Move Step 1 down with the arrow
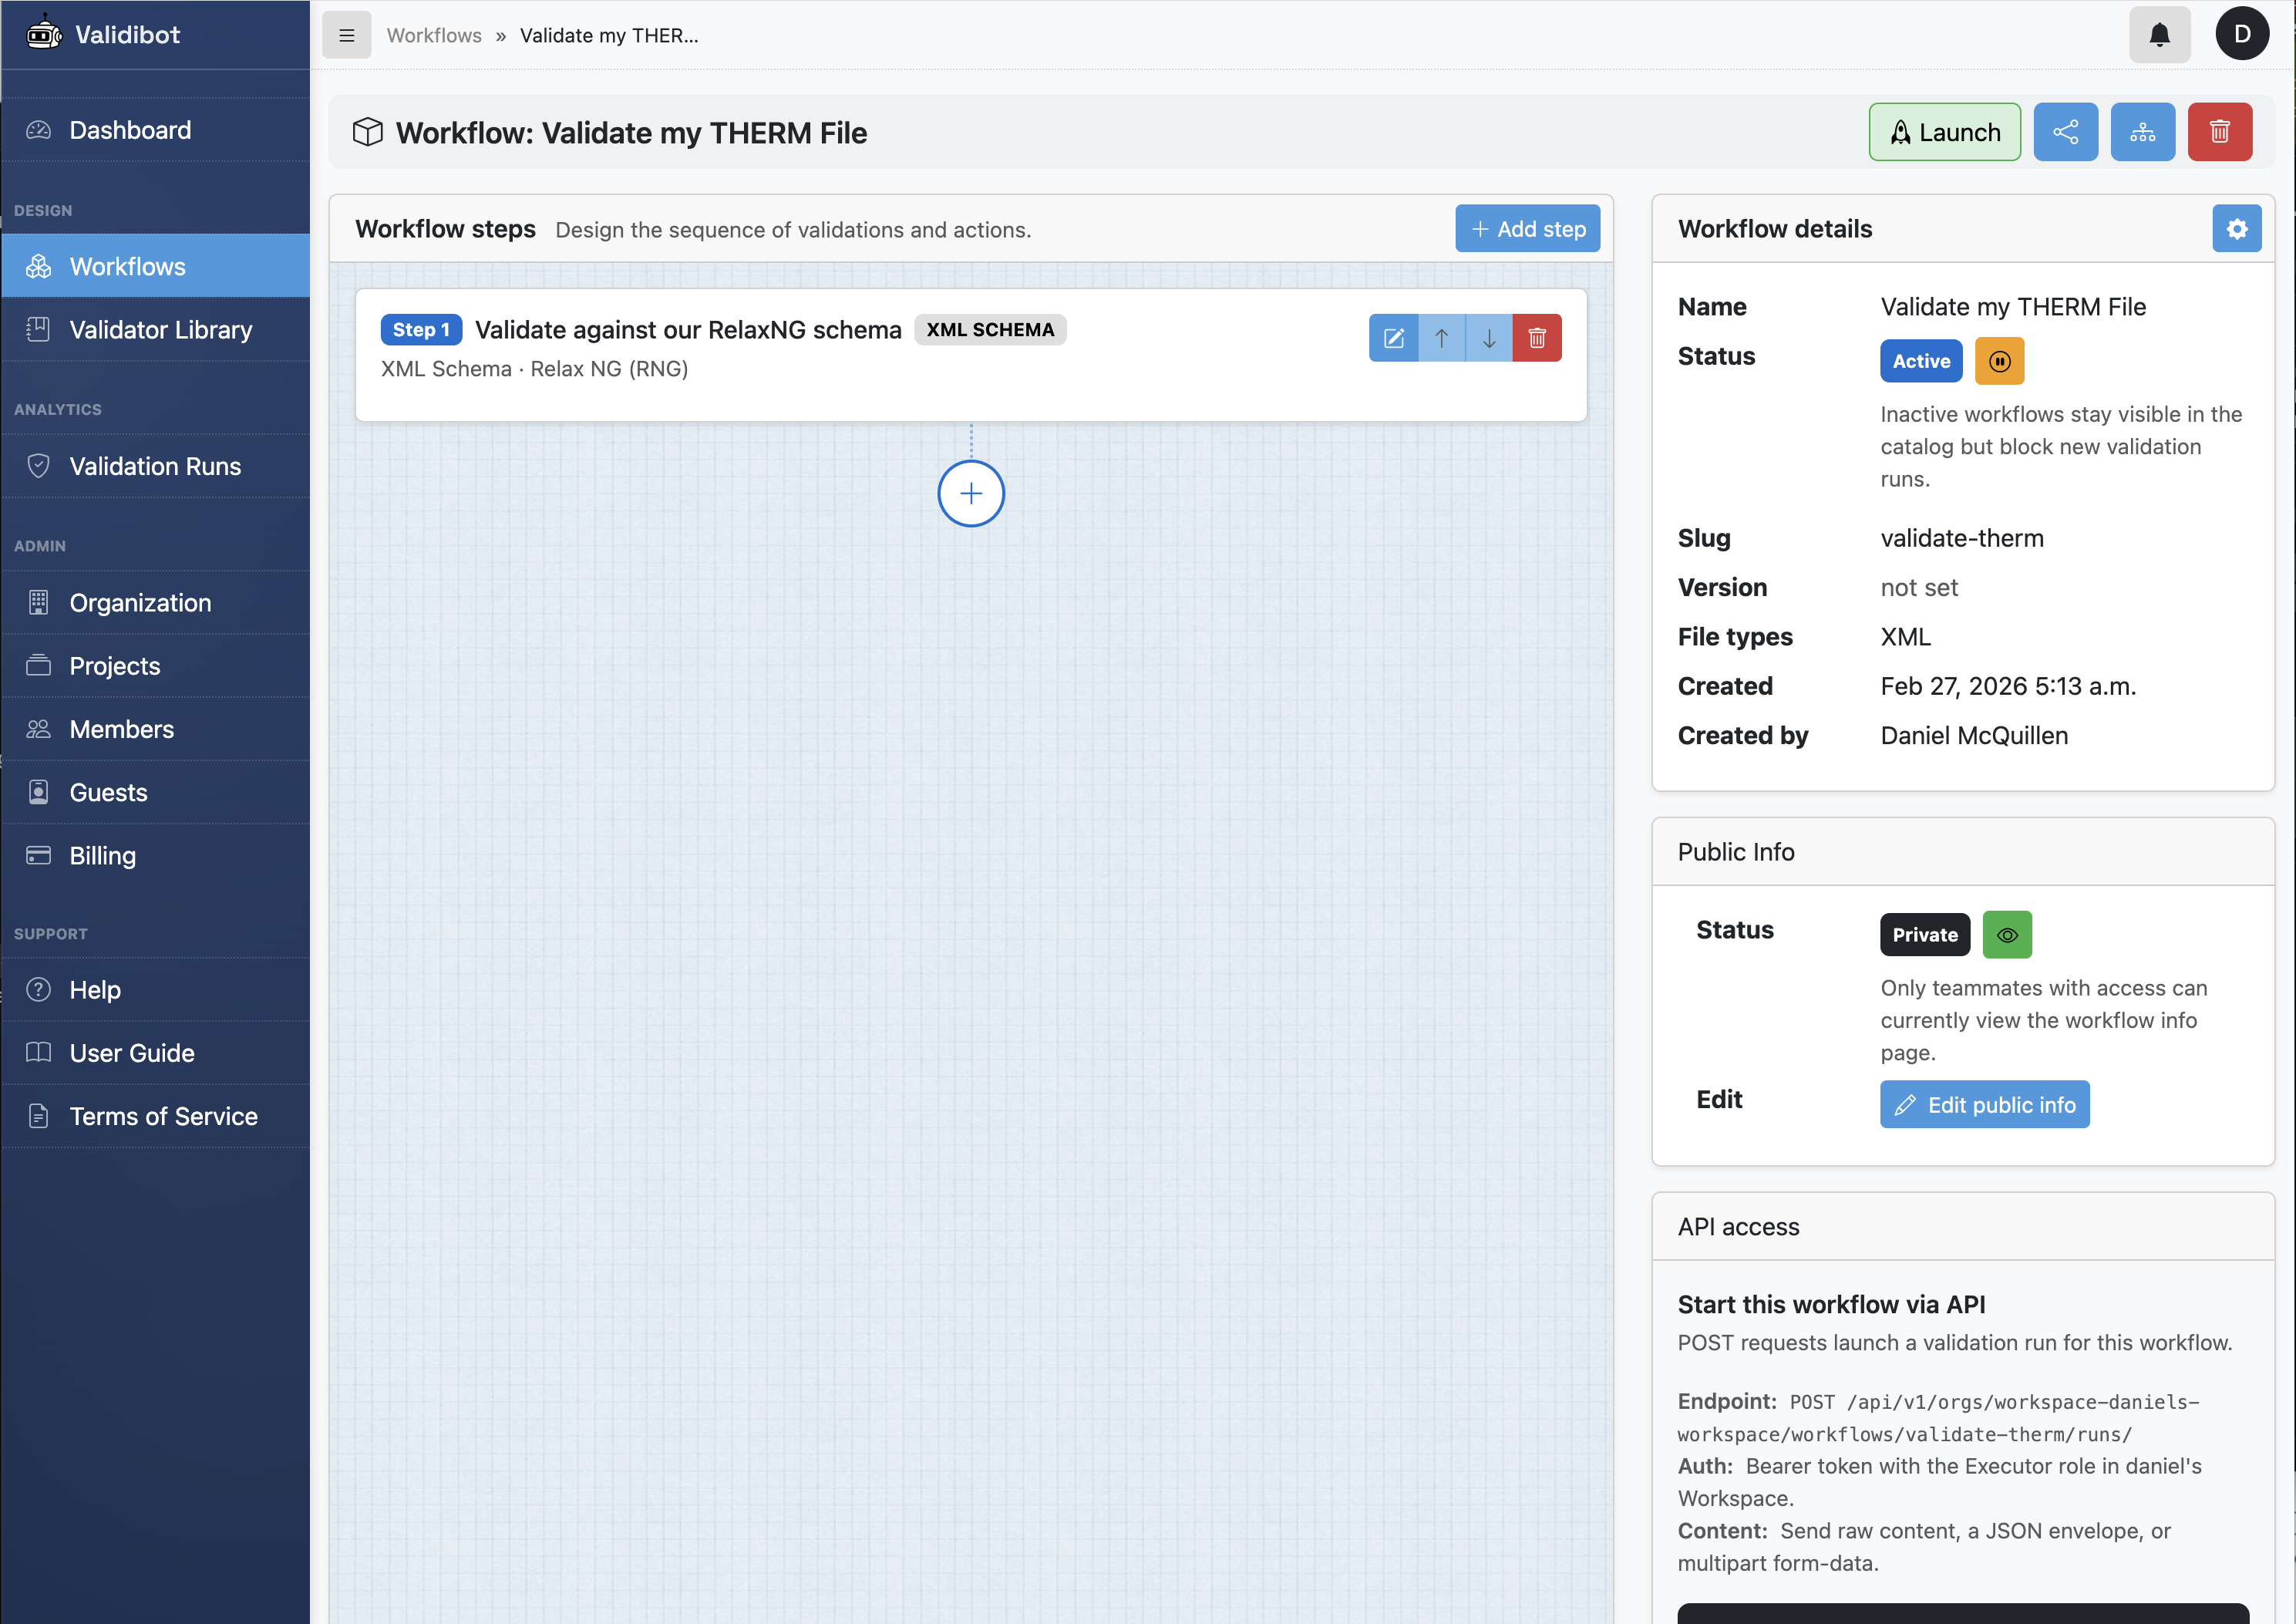 tap(1489, 337)
